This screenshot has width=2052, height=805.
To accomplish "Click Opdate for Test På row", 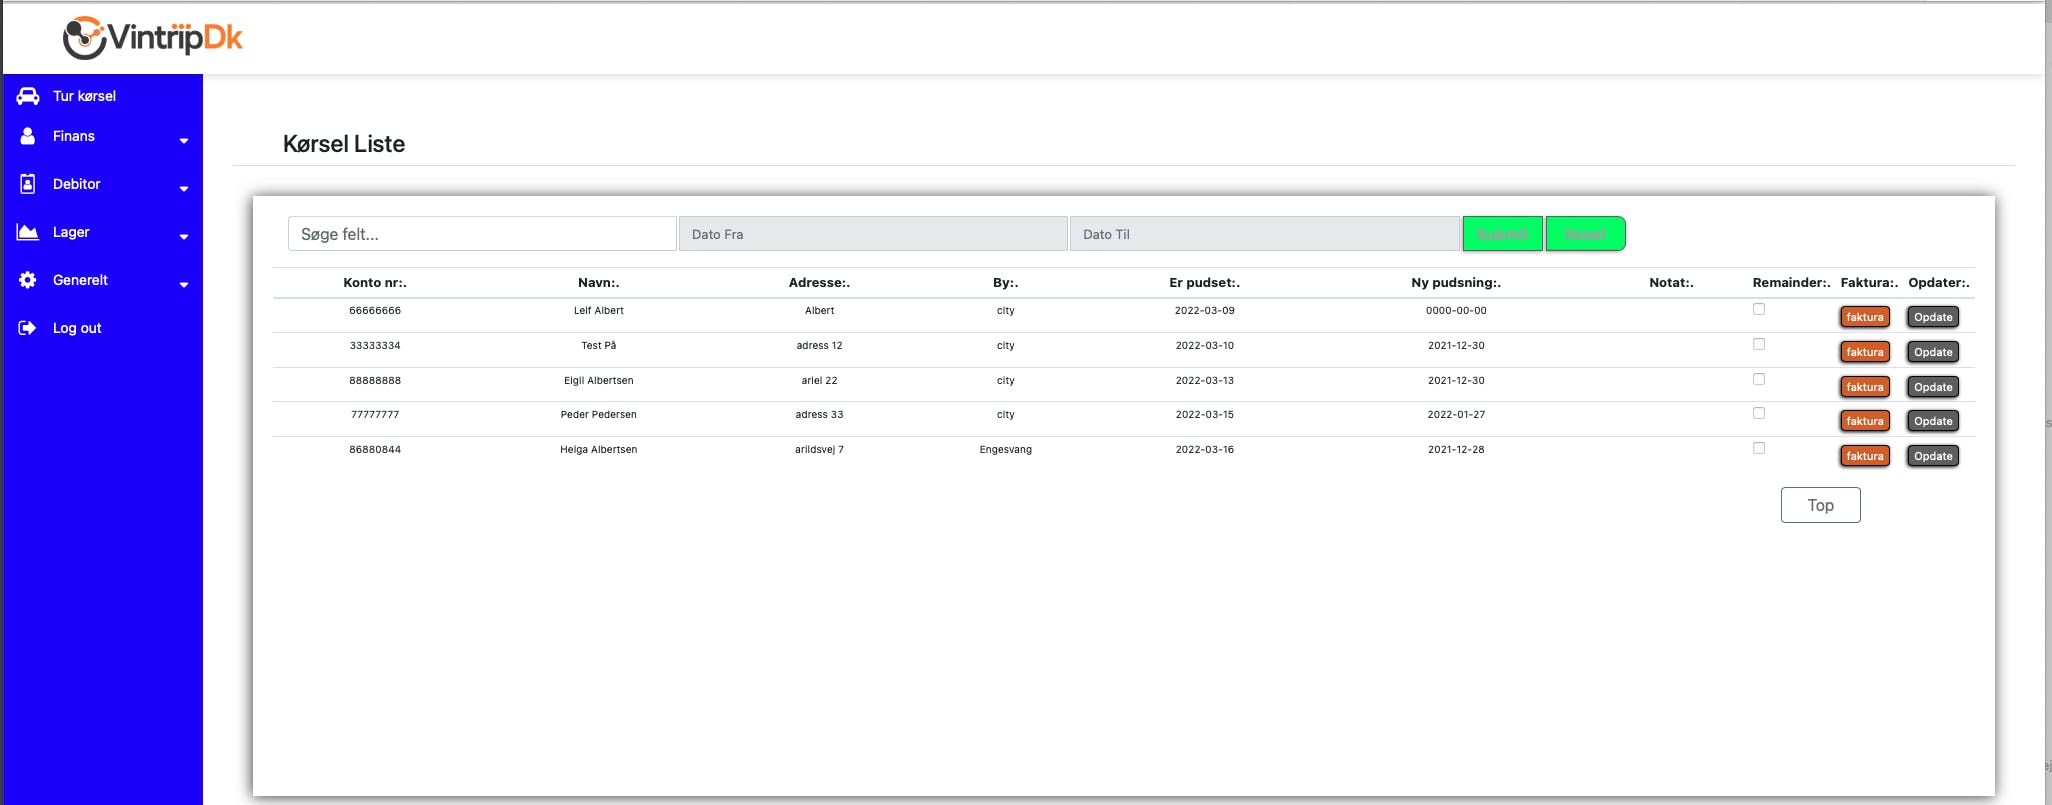I will [1932, 352].
